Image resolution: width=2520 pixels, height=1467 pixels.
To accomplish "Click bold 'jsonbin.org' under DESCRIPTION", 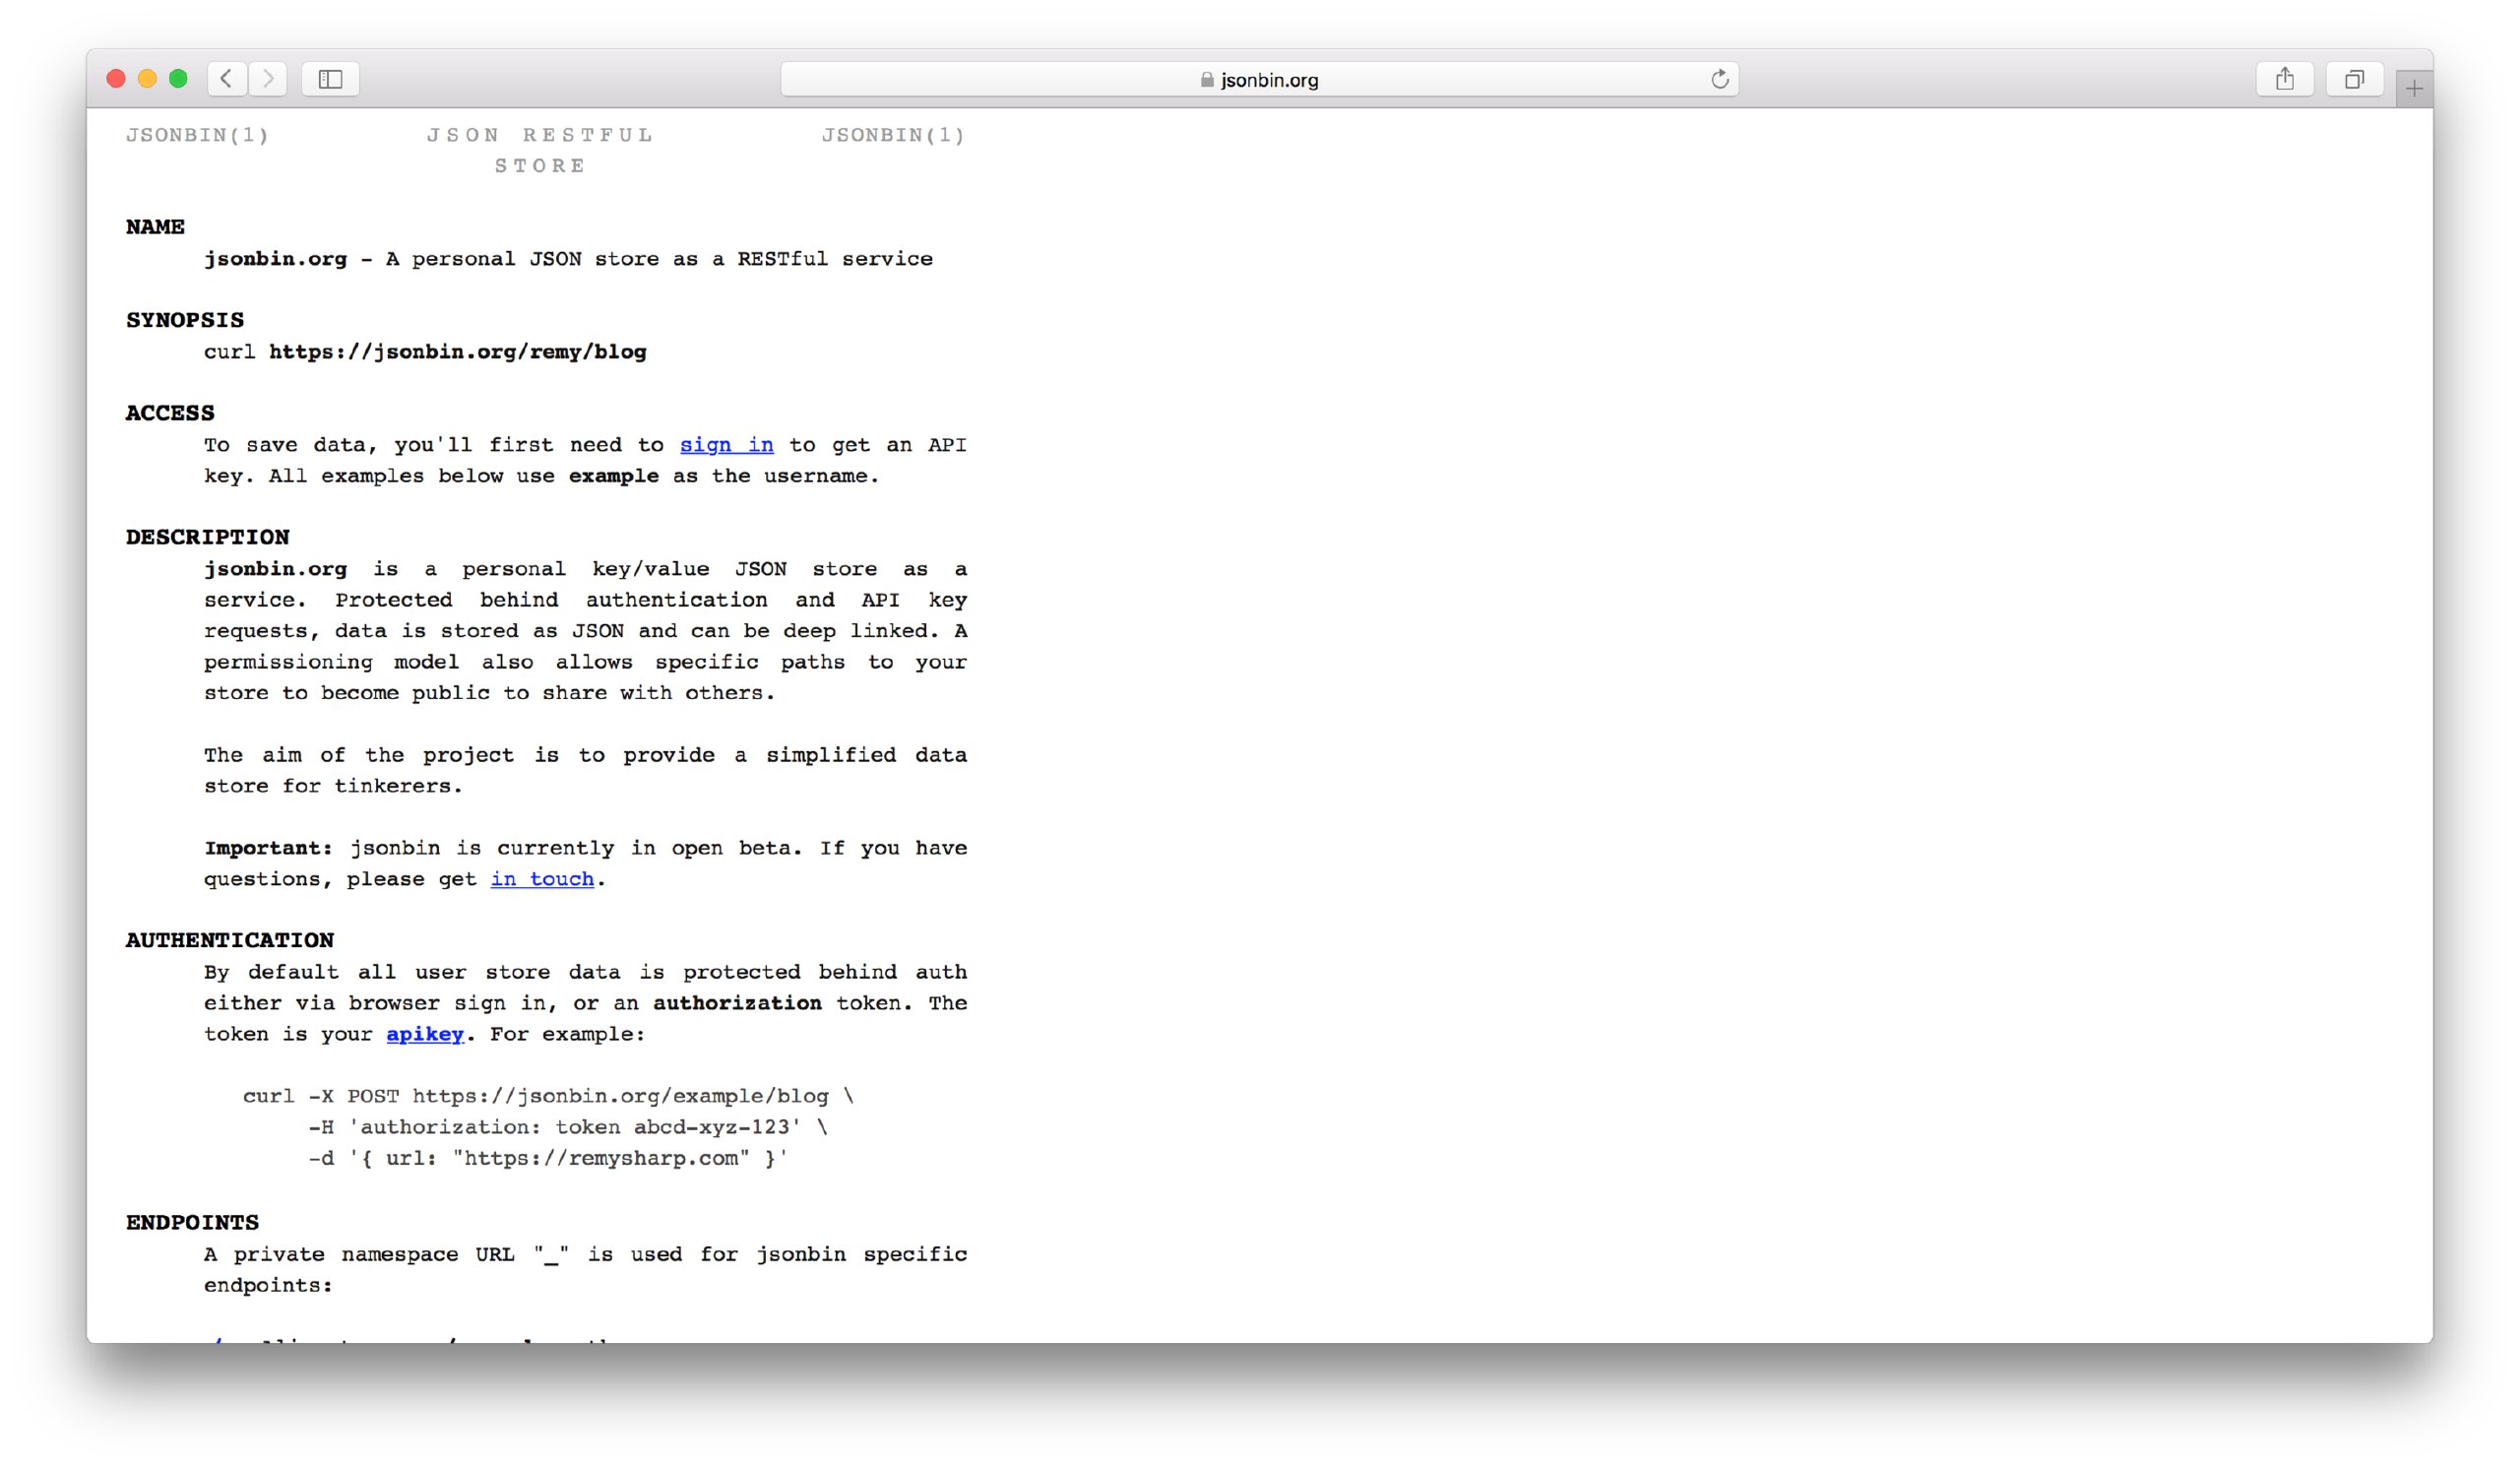I will click(276, 569).
